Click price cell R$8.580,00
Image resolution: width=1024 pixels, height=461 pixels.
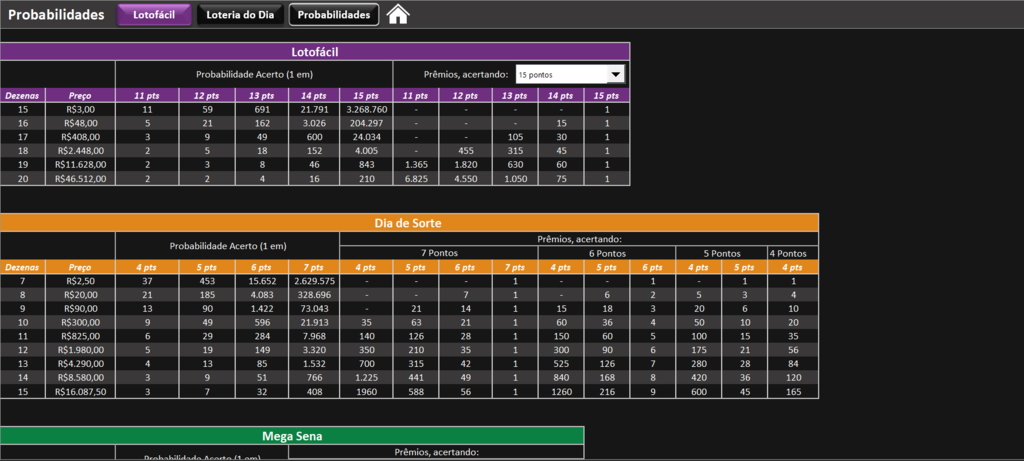click(80, 377)
